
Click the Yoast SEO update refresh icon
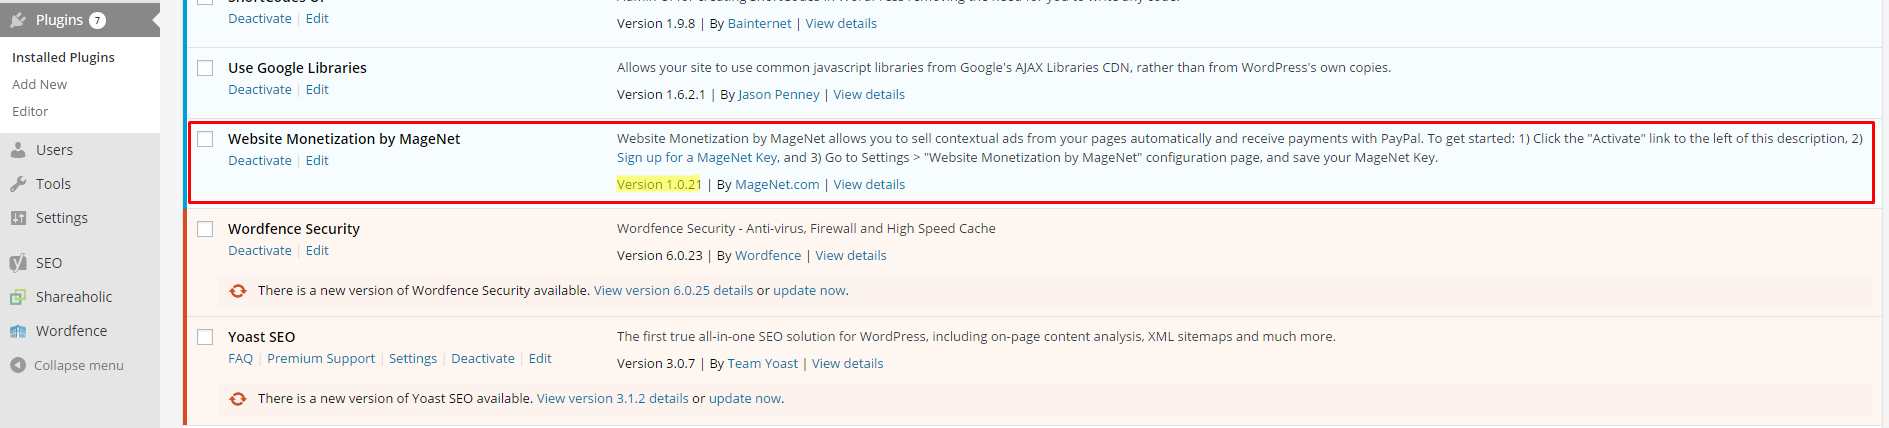tap(238, 399)
